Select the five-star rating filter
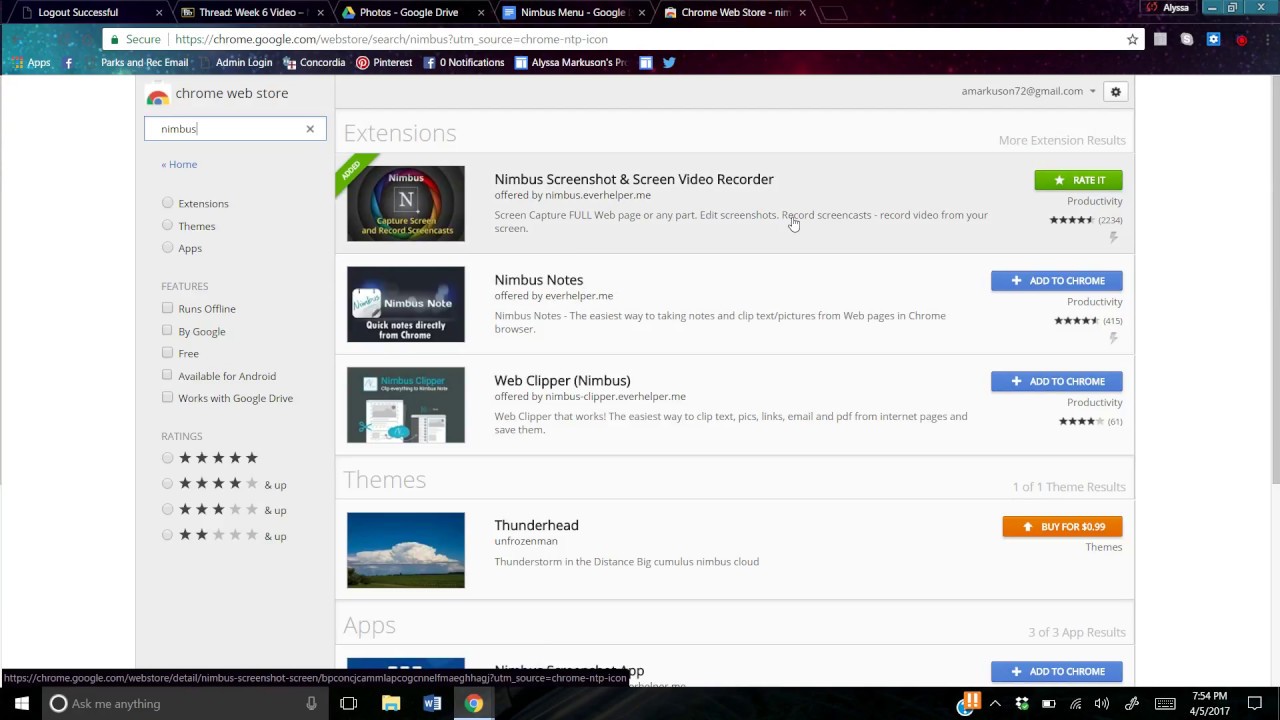The width and height of the screenshot is (1280, 720). (x=168, y=458)
